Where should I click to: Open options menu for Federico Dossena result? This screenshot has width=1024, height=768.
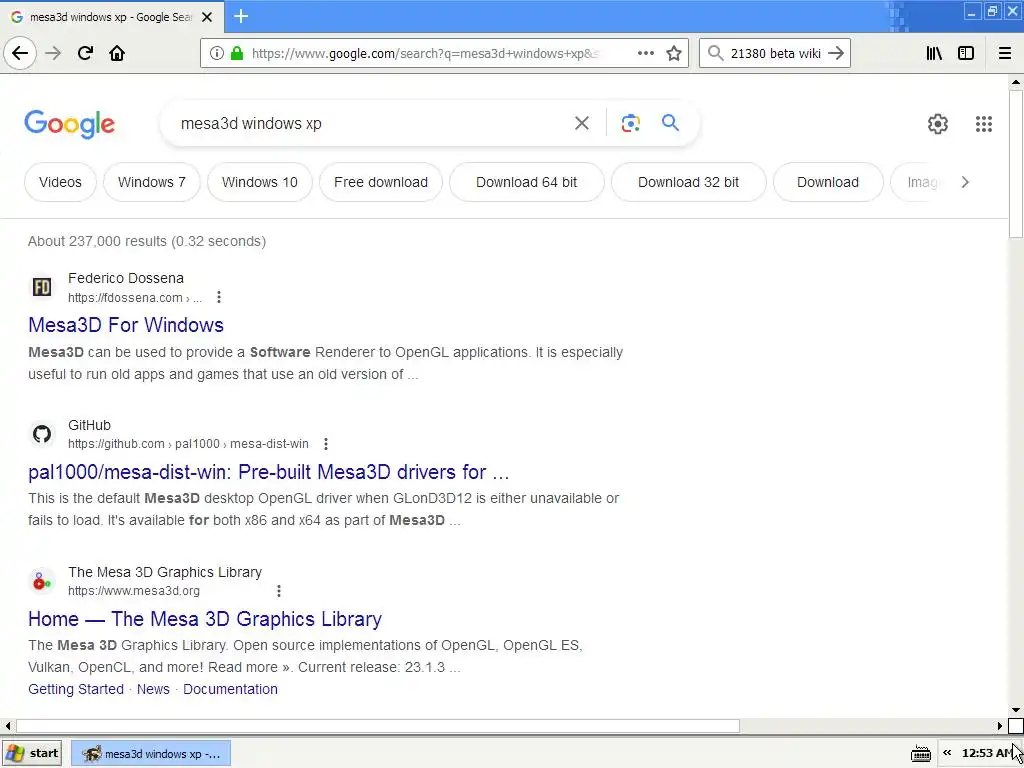(x=219, y=297)
